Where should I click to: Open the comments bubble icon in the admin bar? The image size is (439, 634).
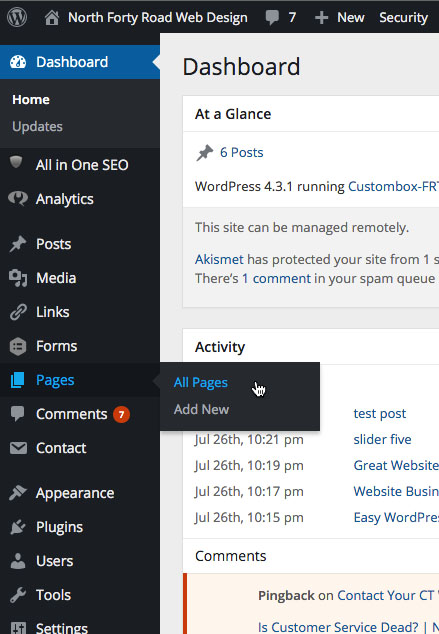272,18
